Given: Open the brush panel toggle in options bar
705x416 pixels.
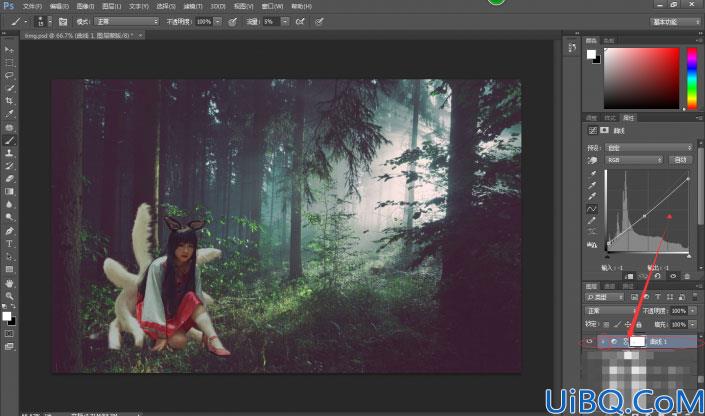Looking at the screenshot, I should (63, 22).
